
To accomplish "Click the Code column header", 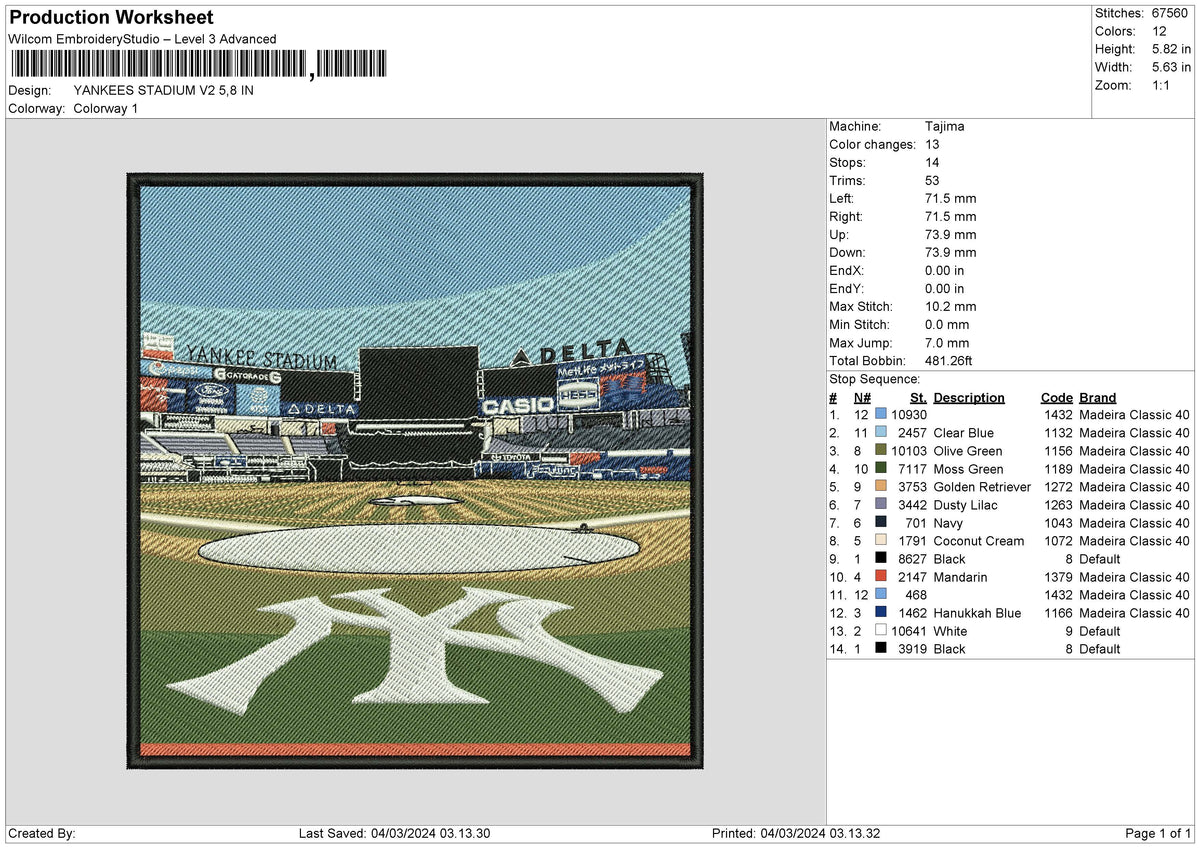I will pos(1057,397).
